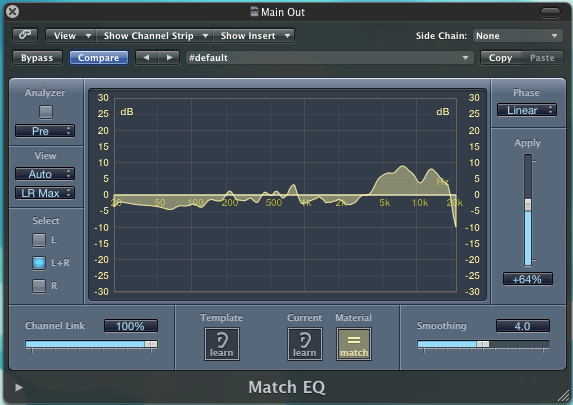Click the Analyzer label
Viewport: 573px width, 405px height.
click(x=45, y=93)
